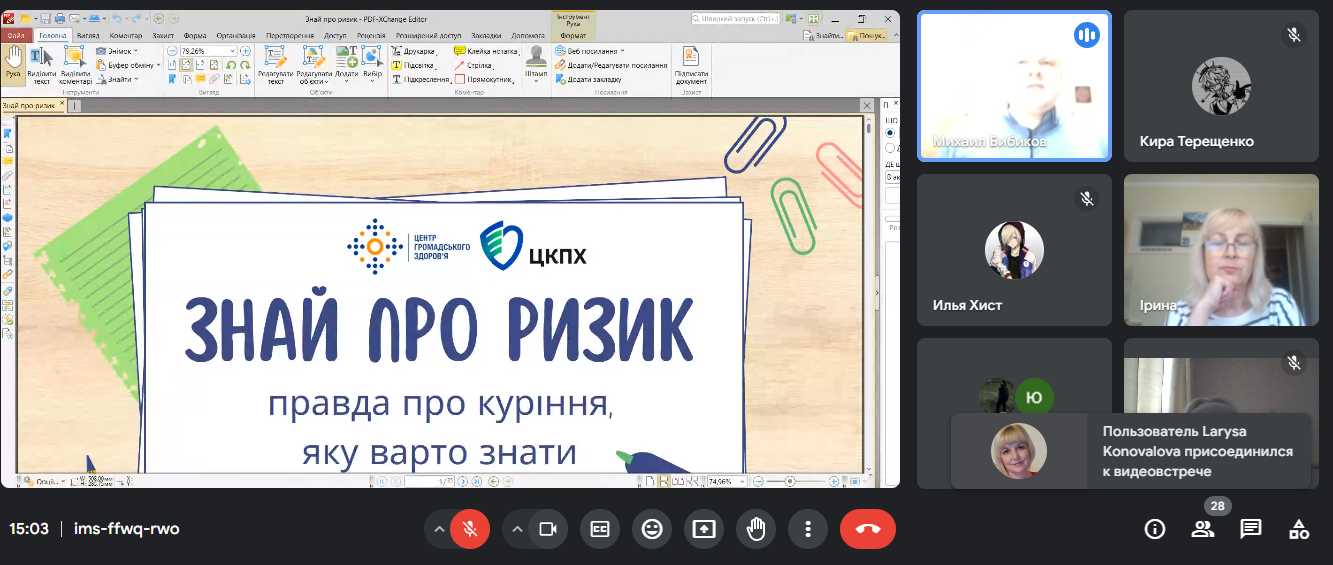
Task: Click the Larysa Konovalova joined notification
Action: coord(1130,451)
